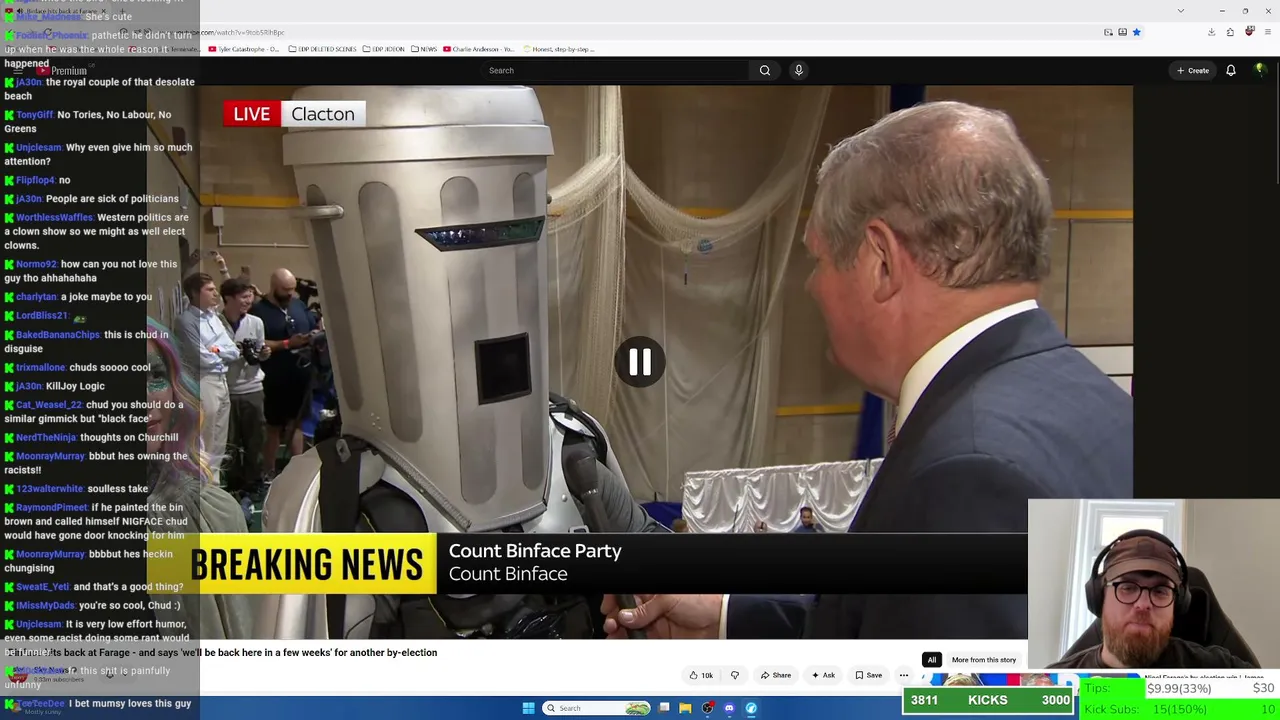
Task: Click chat username NerdTheNinja
Action: pos(46,438)
